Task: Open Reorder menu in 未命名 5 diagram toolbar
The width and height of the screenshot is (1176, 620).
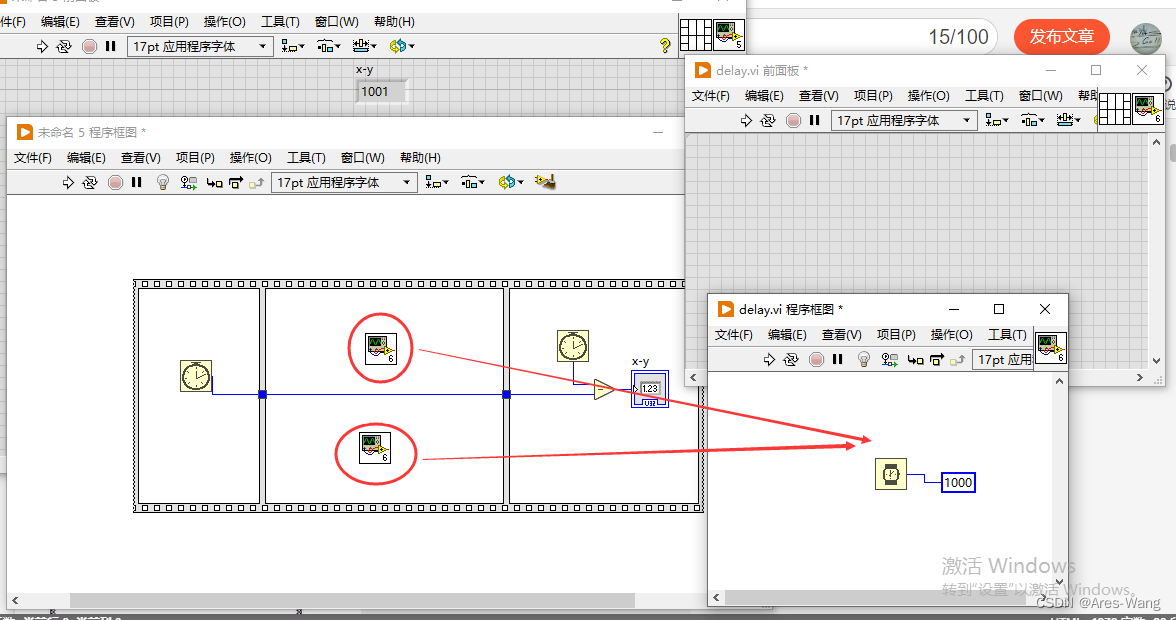Action: (x=510, y=182)
